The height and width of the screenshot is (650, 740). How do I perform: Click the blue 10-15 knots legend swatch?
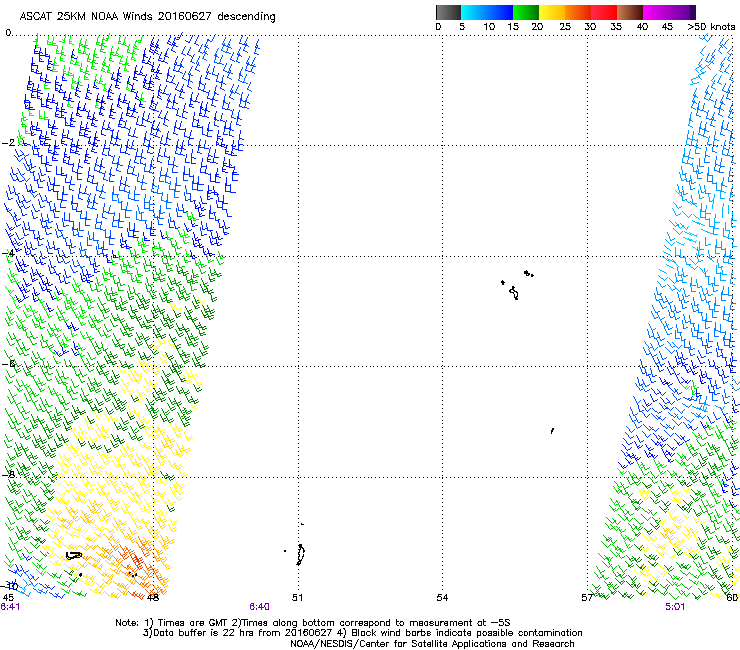tap(499, 12)
